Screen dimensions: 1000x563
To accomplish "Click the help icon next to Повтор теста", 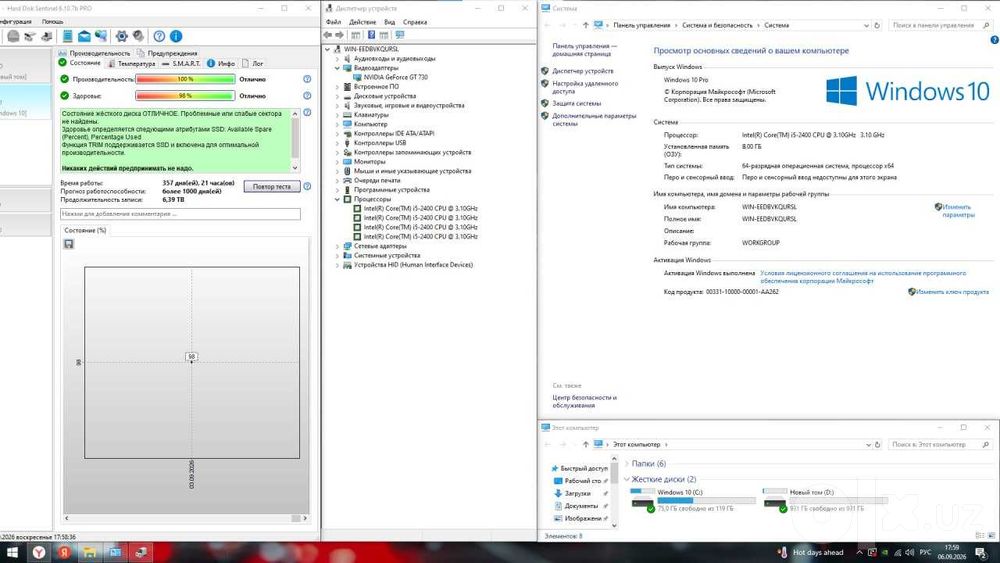I will click(x=307, y=186).
